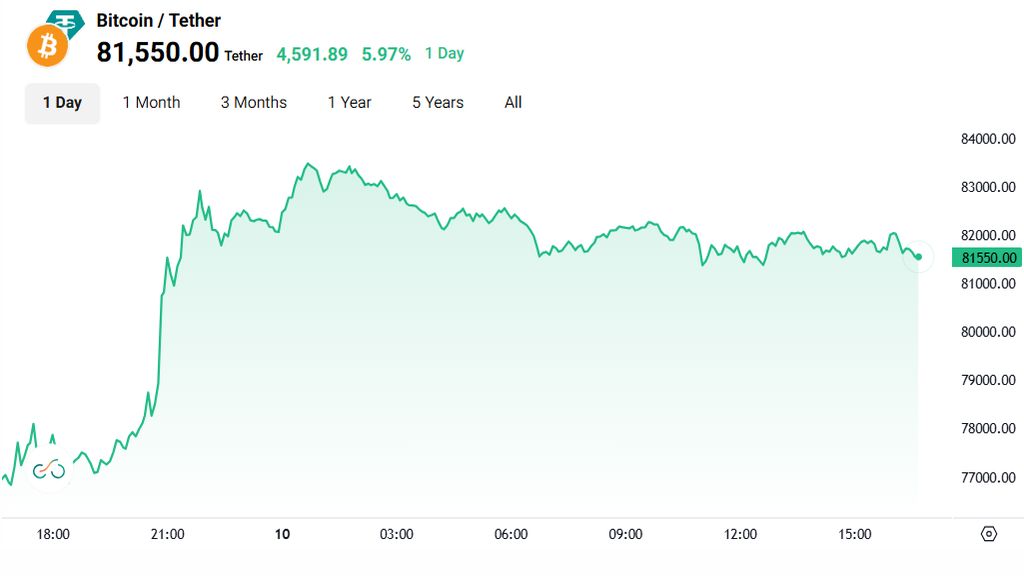Viewport: 1024px width, 576px height.
Task: Select the All time range tab
Action: [x=513, y=103]
